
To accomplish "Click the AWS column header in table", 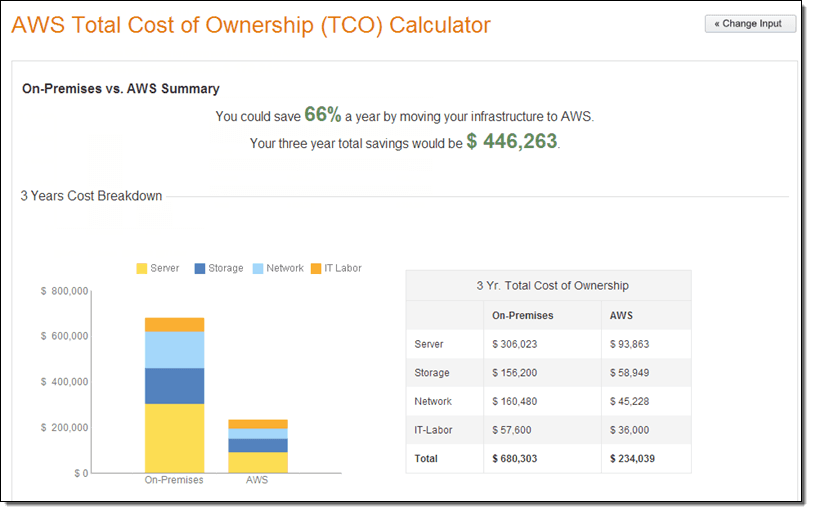I will 621,315.
